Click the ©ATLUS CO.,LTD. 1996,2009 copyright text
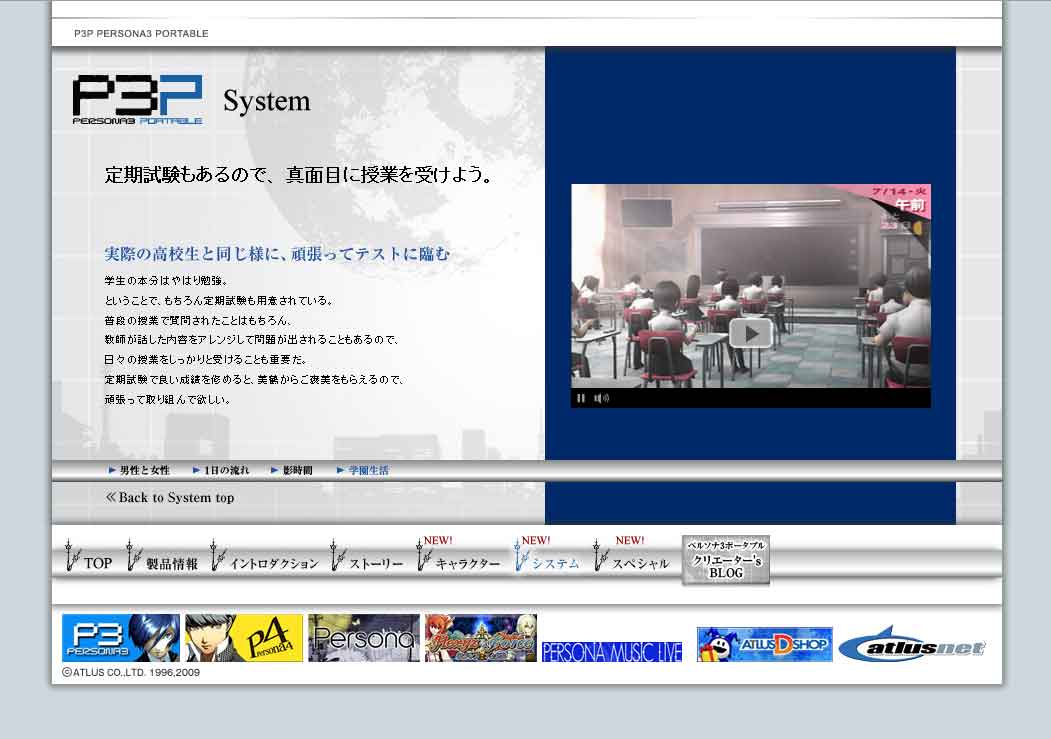The width and height of the screenshot is (1051, 739). click(x=131, y=672)
